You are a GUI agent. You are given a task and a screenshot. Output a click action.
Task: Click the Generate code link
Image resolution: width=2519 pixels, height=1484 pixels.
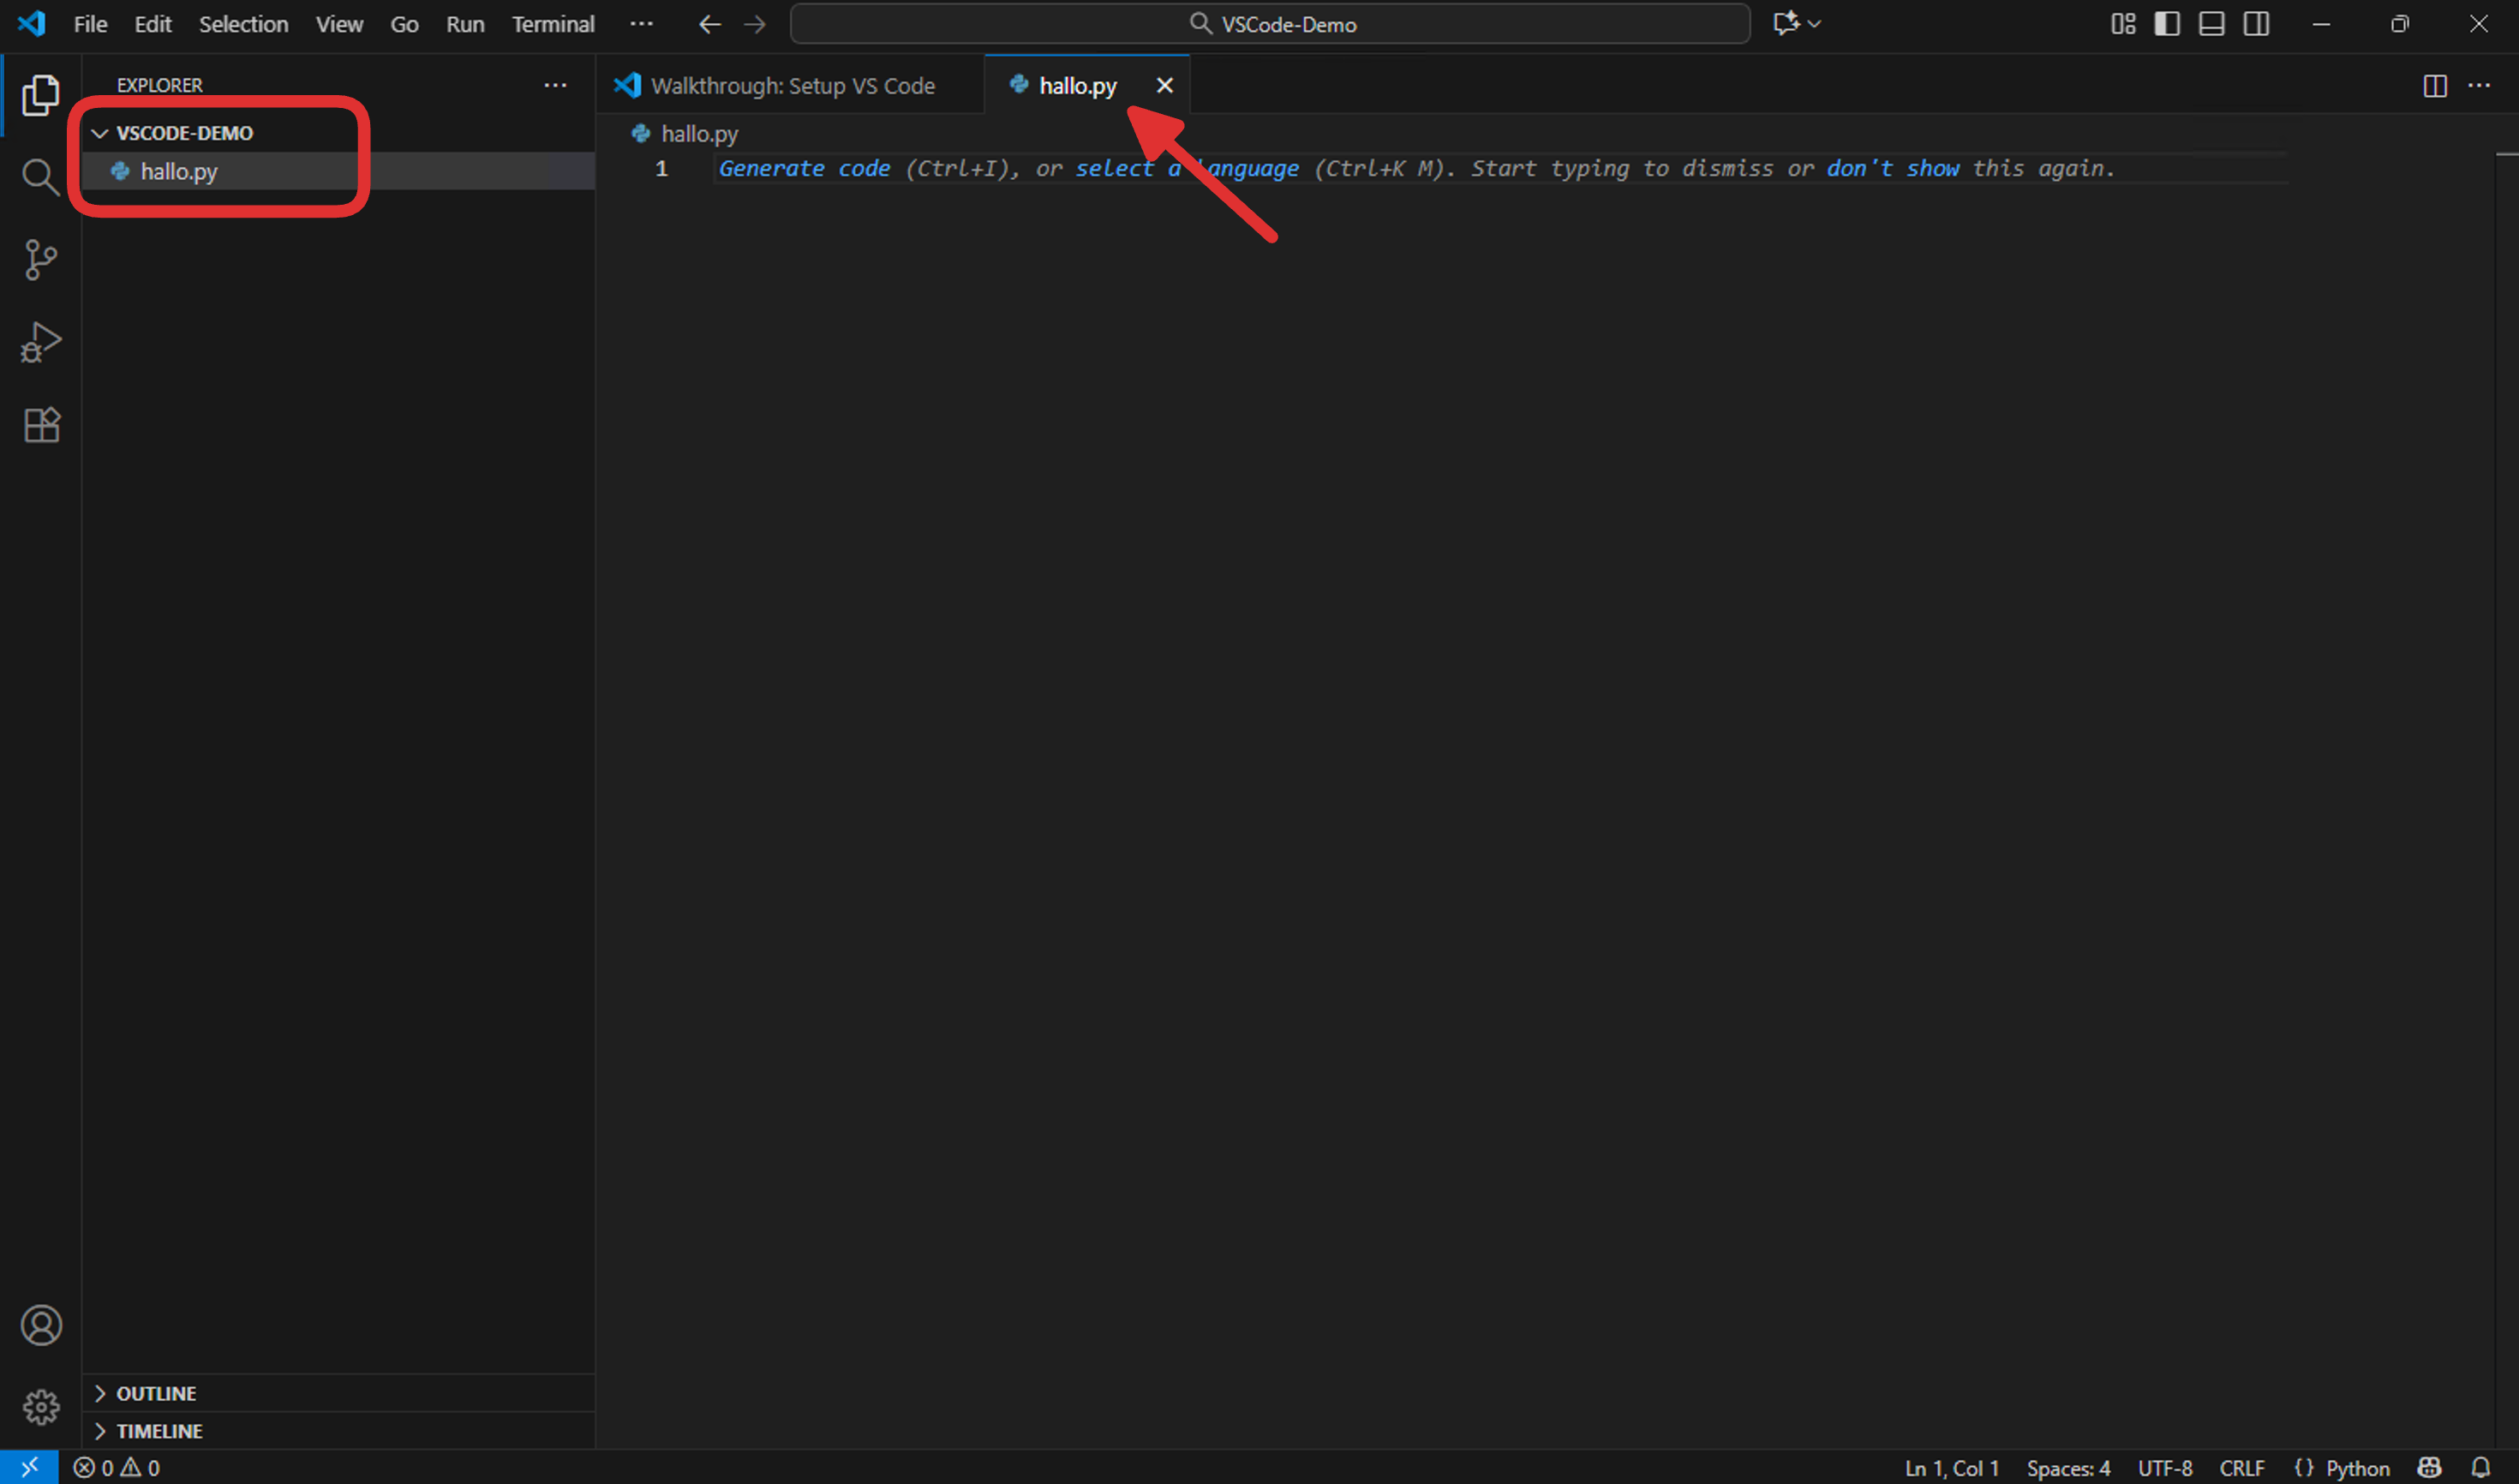[x=804, y=168]
